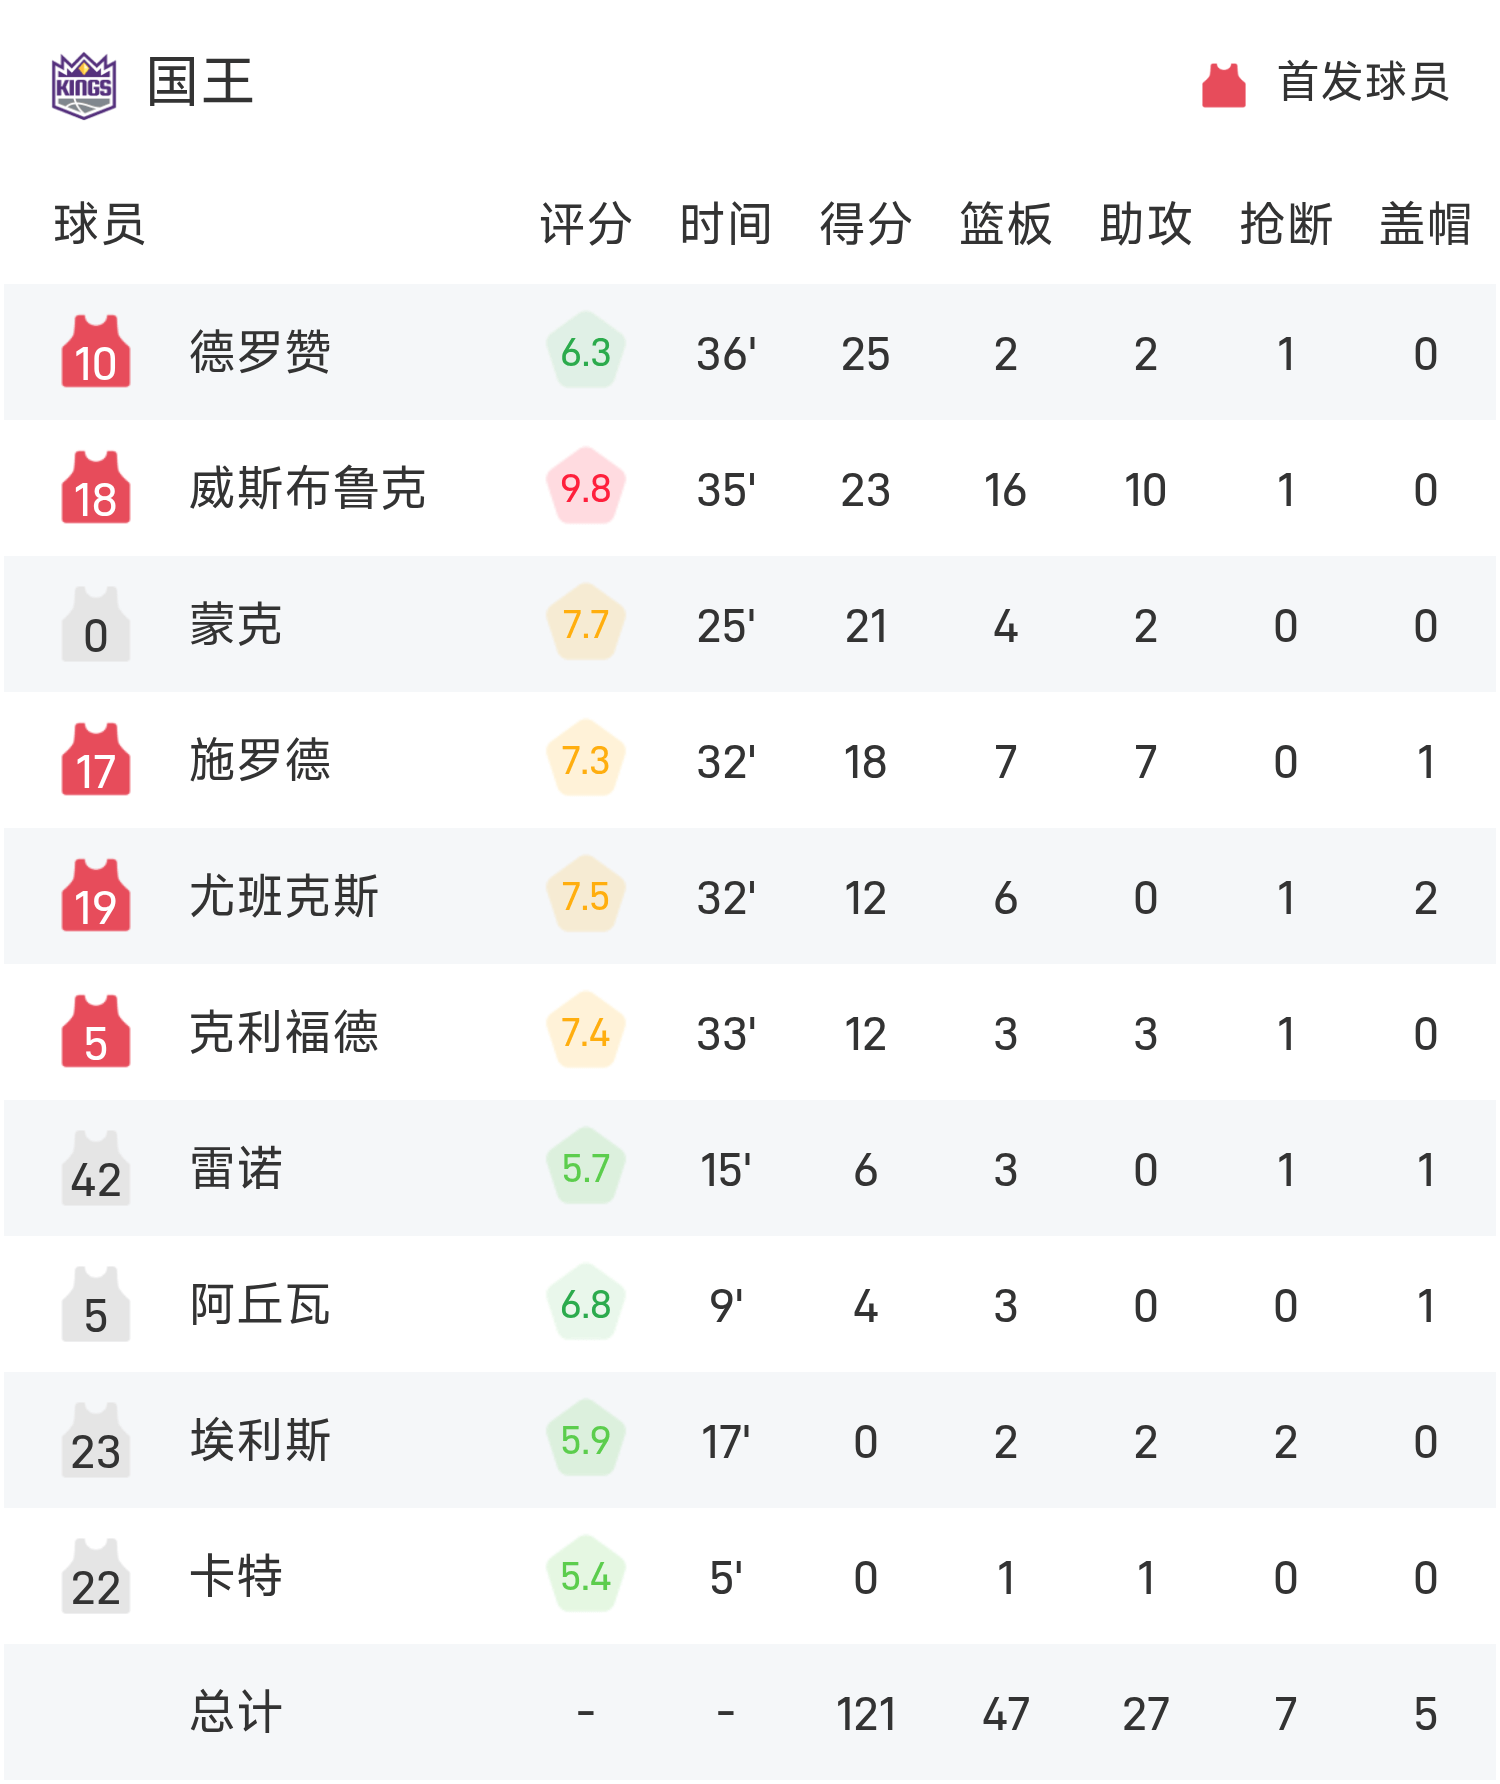Click the 篮板 column header
Image resolution: width=1500 pixels, height=1784 pixels.
(1005, 224)
